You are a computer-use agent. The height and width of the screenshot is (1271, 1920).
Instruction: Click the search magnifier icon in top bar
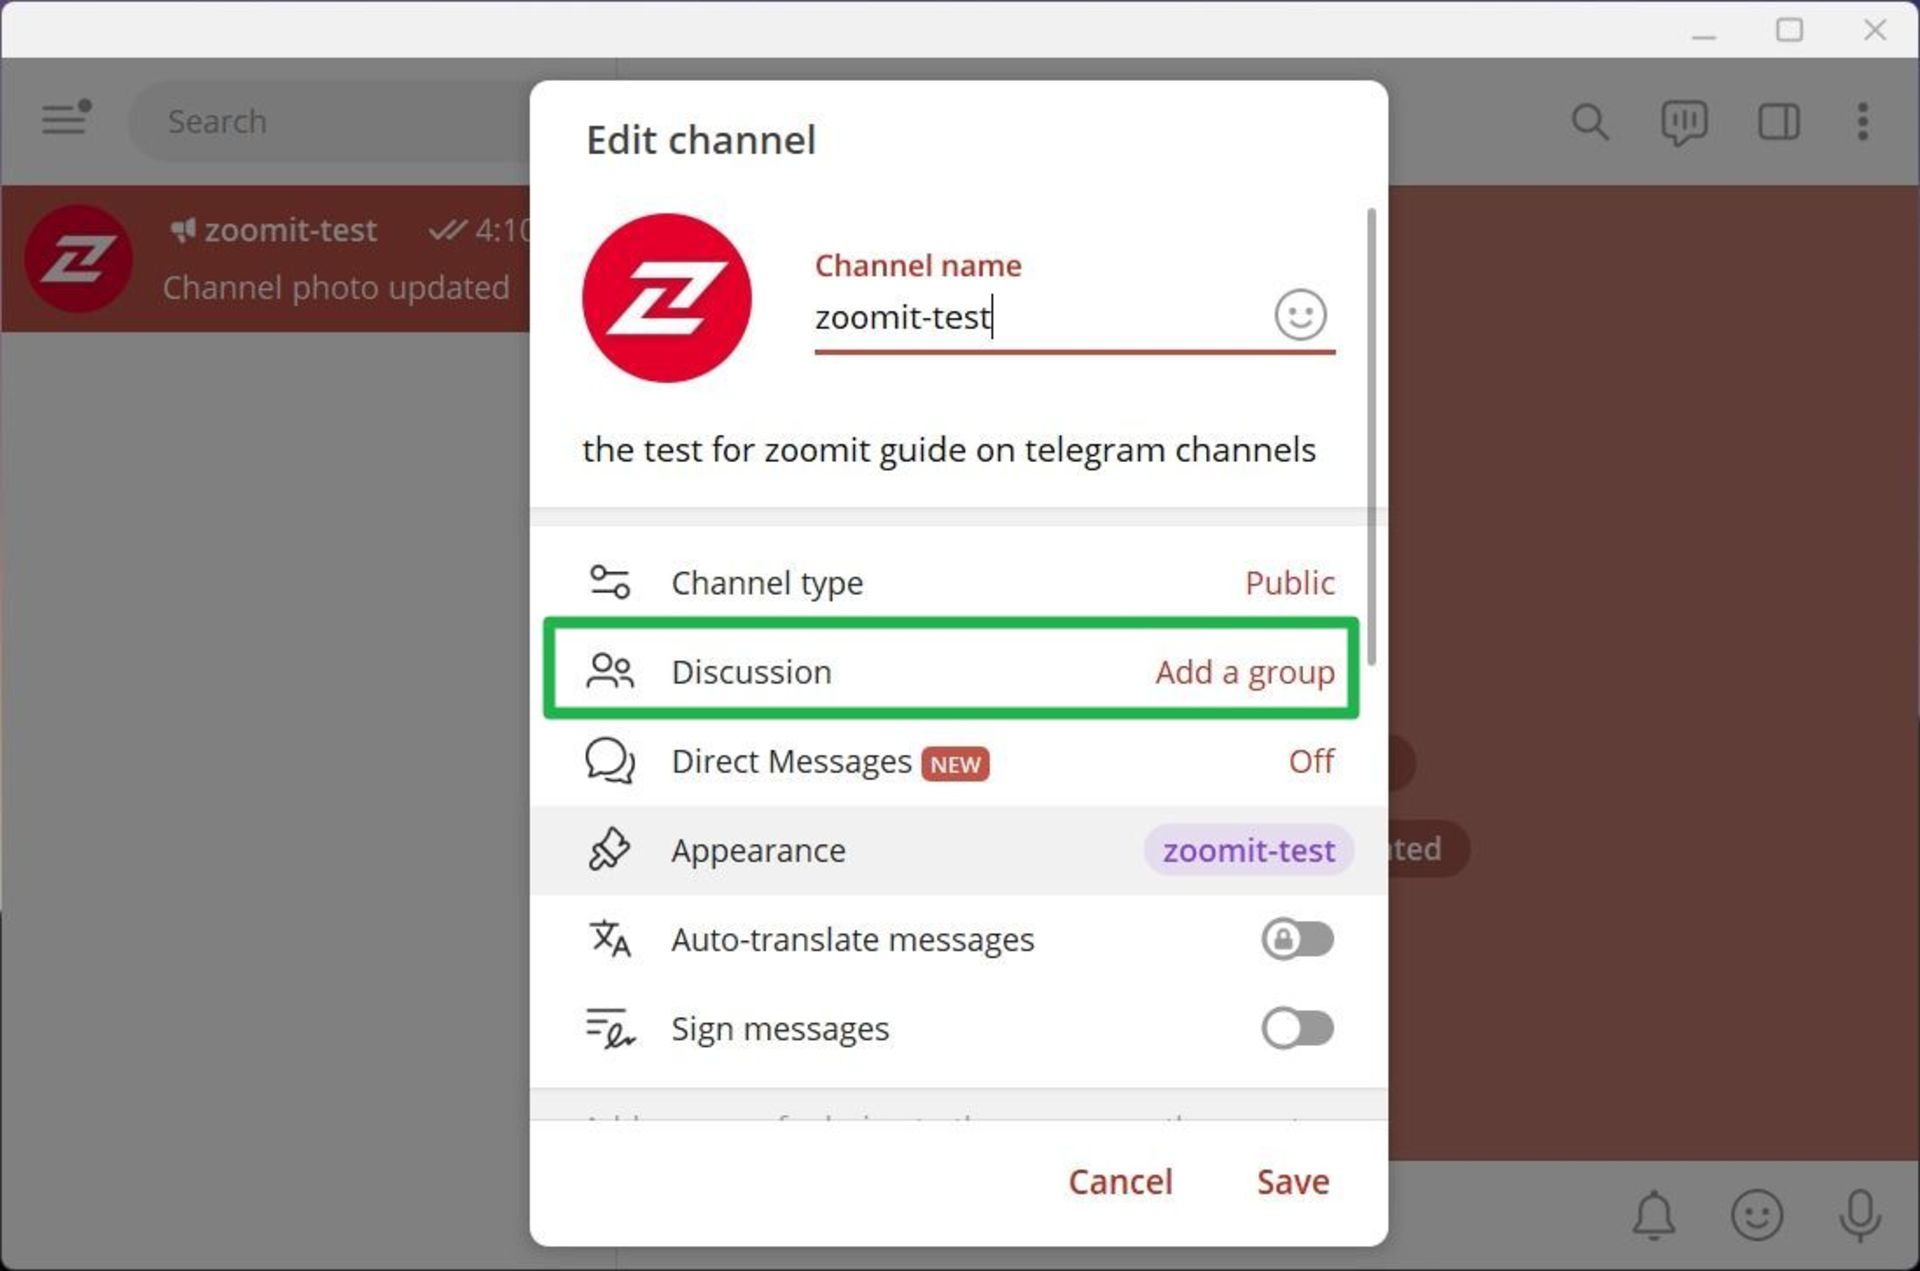click(1588, 122)
